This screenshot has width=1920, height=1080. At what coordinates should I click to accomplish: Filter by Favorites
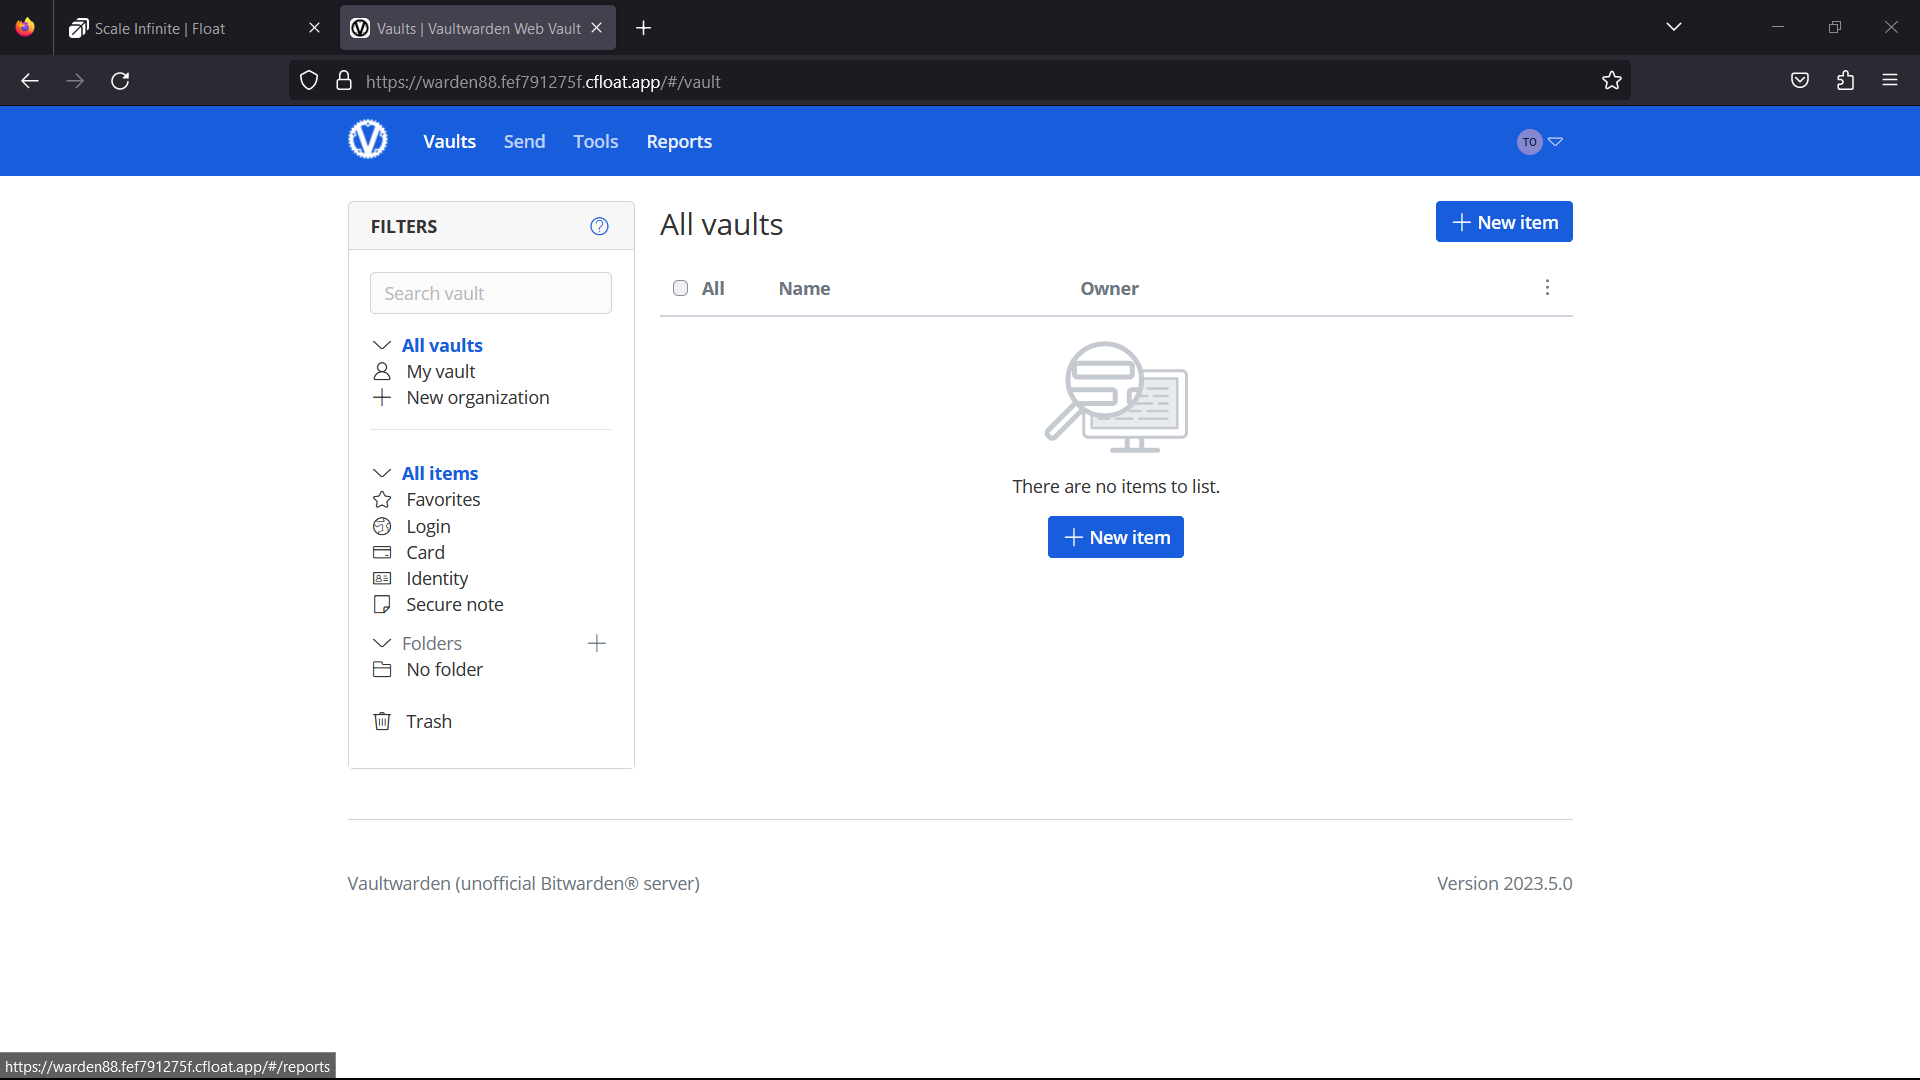(x=443, y=499)
